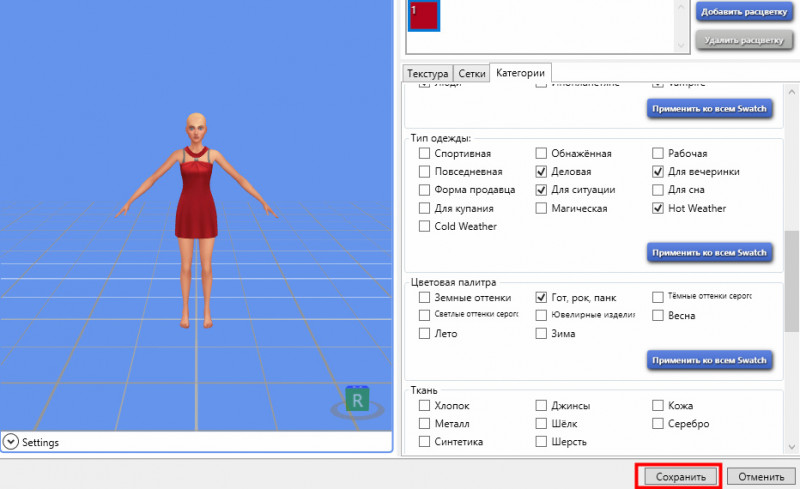Tick the Шерсть checkbox
This screenshot has height=489, width=800.
click(541, 442)
